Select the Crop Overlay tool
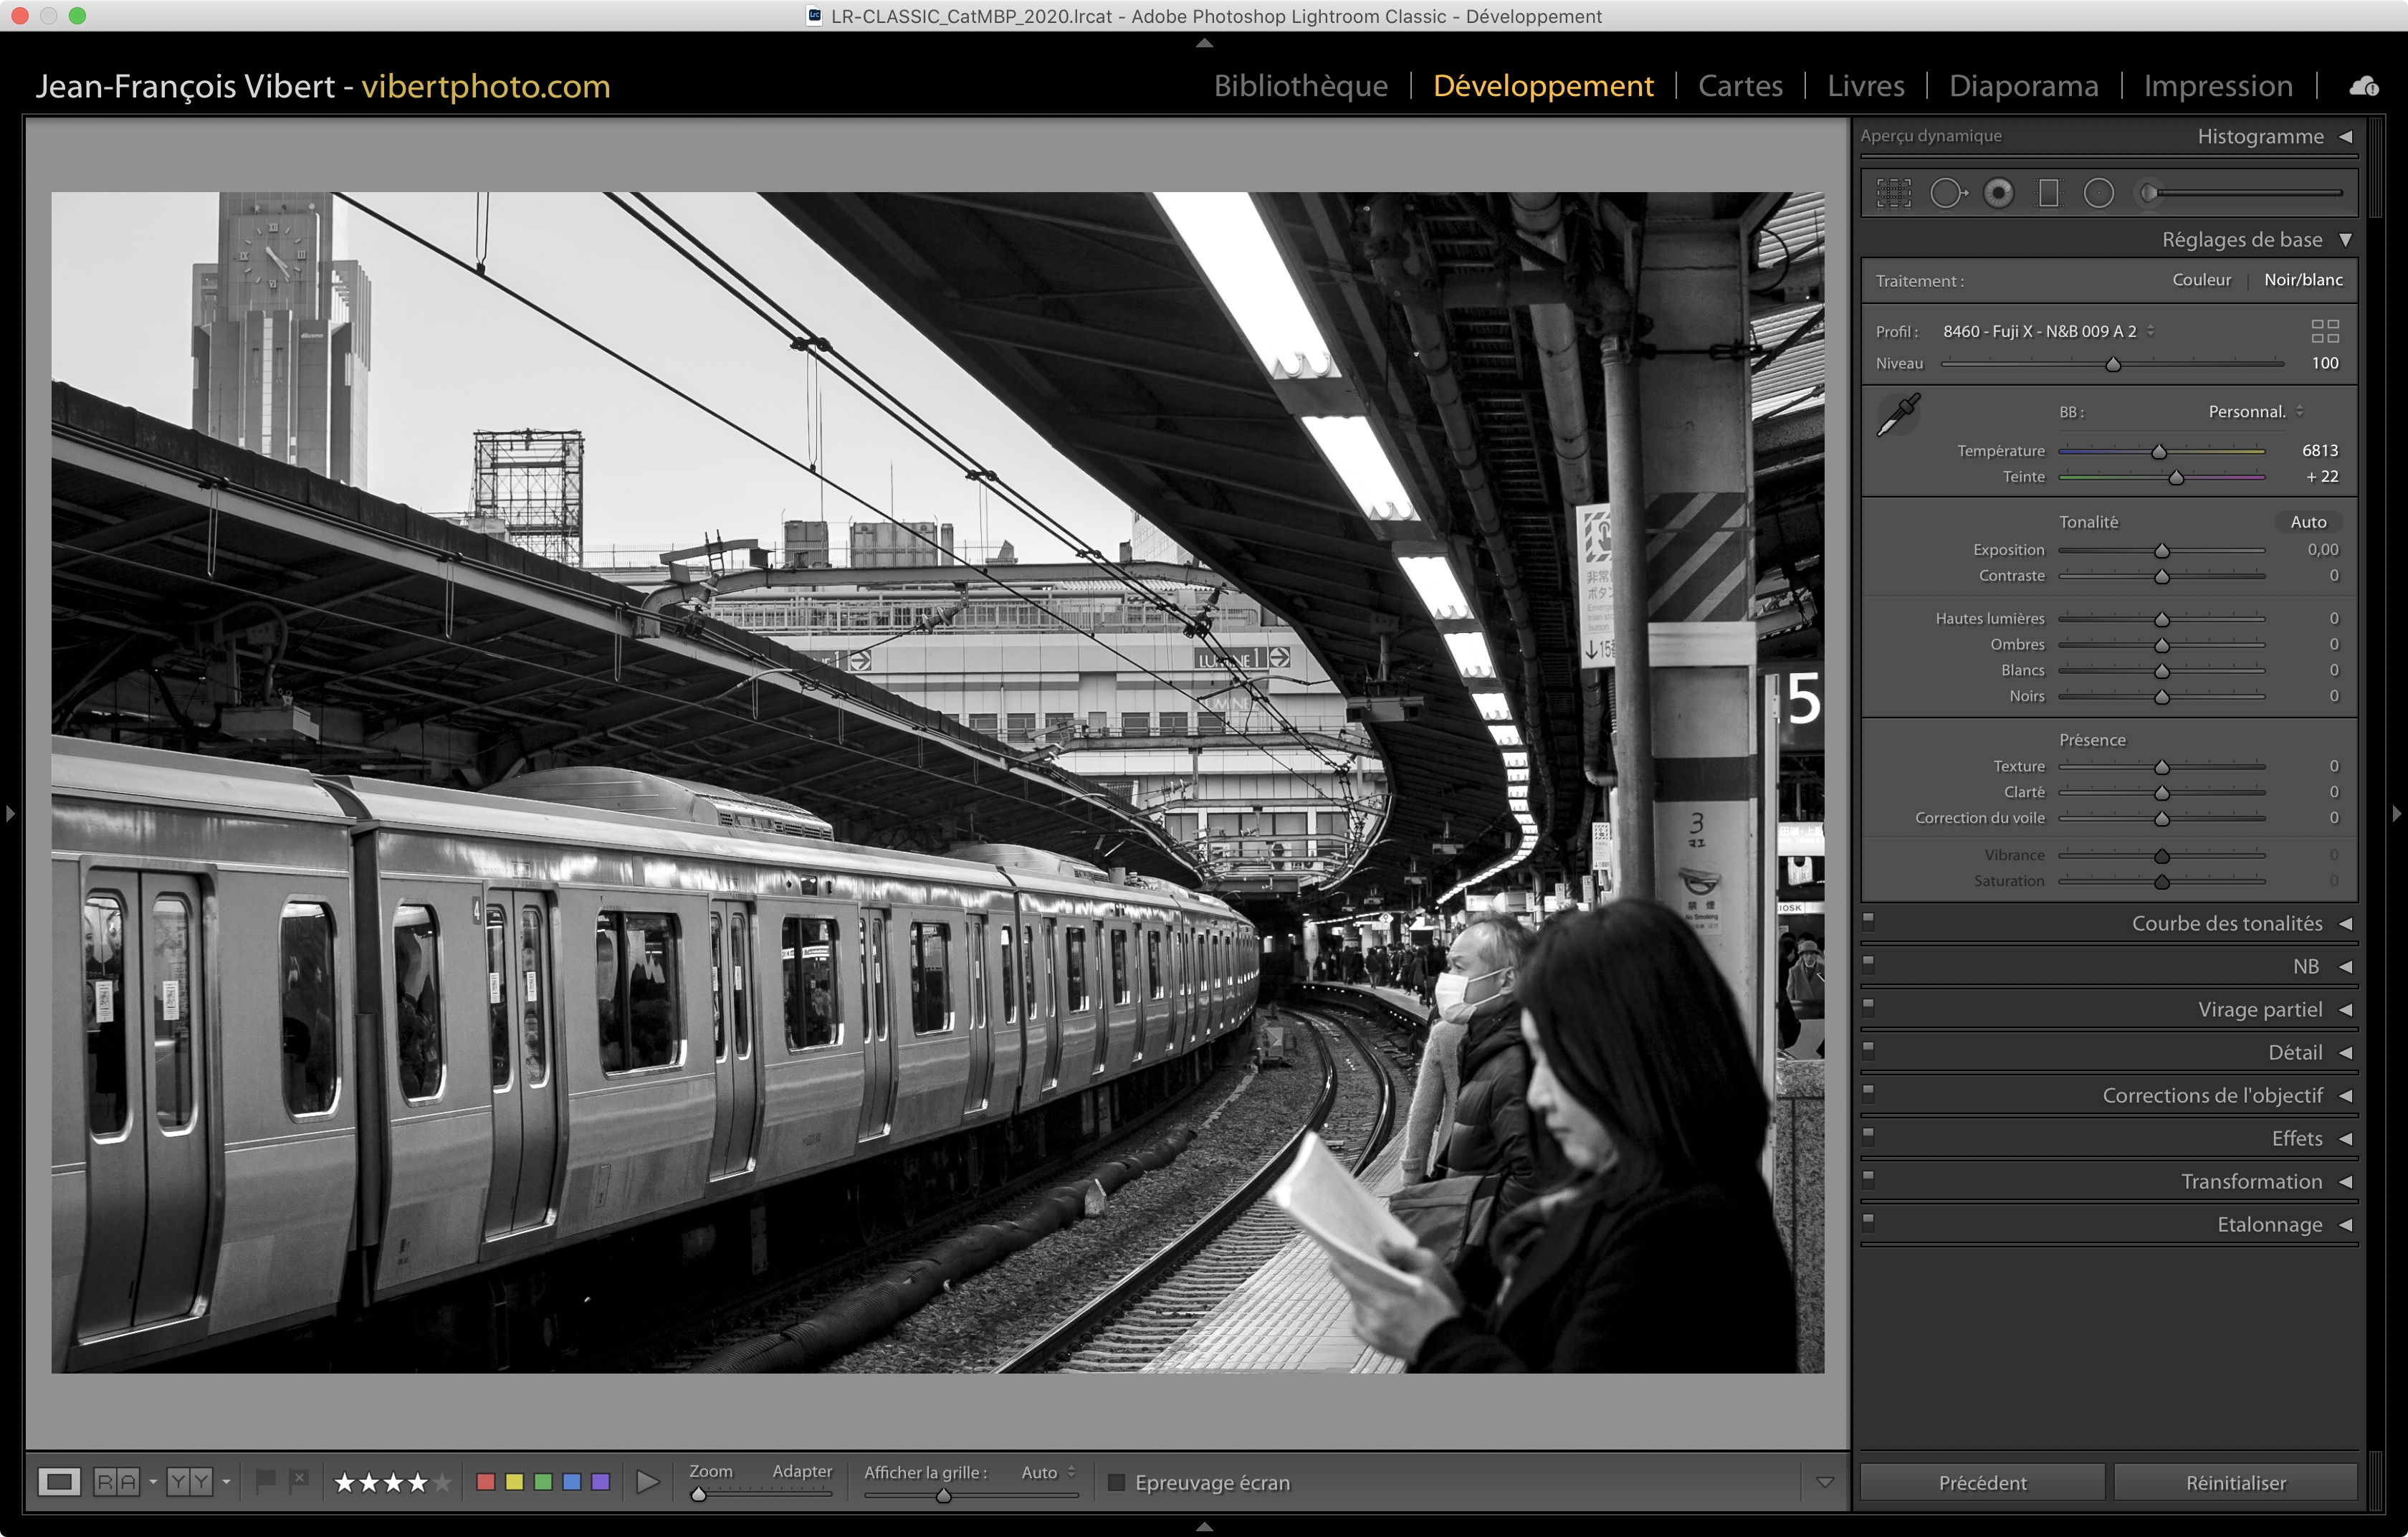The height and width of the screenshot is (1537, 2408). 1893,193
